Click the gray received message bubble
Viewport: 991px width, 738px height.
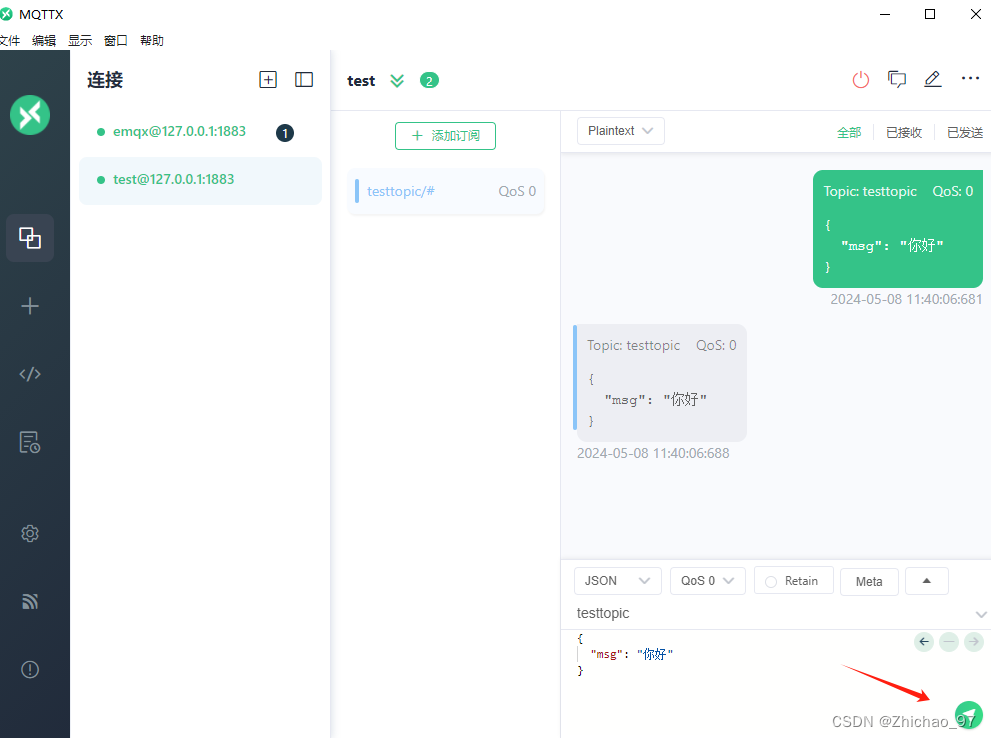pos(660,383)
